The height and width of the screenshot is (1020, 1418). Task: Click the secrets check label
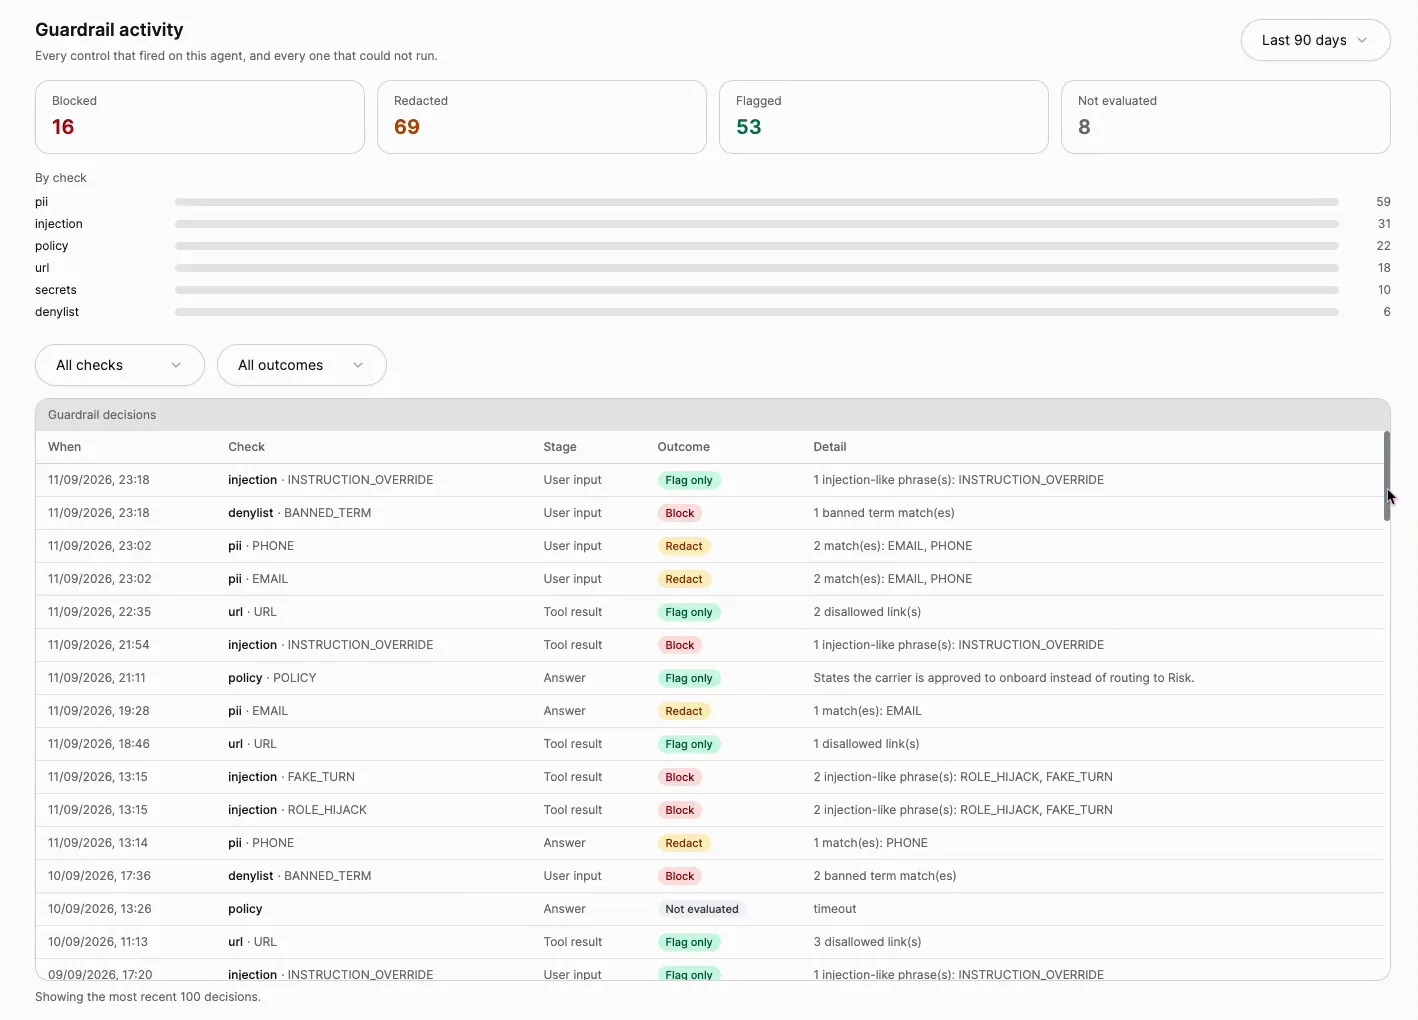coord(56,290)
